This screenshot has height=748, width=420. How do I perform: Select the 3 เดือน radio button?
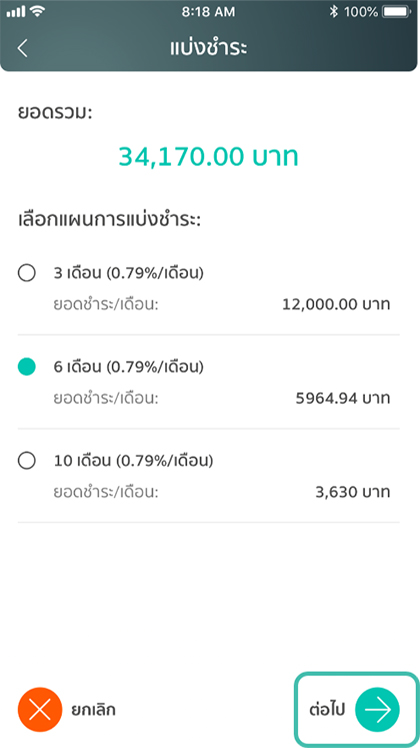pos(26,273)
